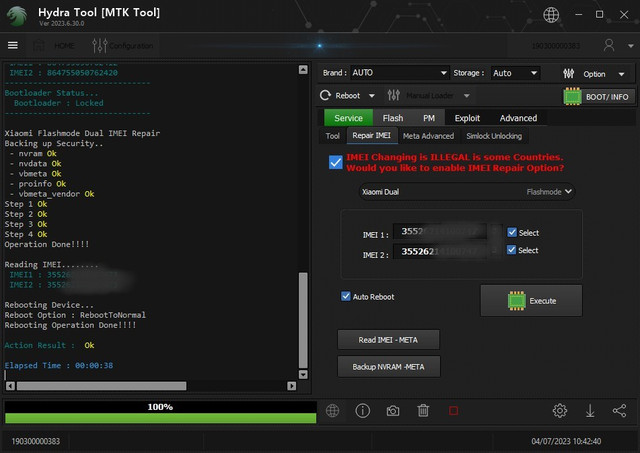Toggle the enable IMEI Repair Option checkbox
The width and height of the screenshot is (640, 453).
tap(336, 162)
